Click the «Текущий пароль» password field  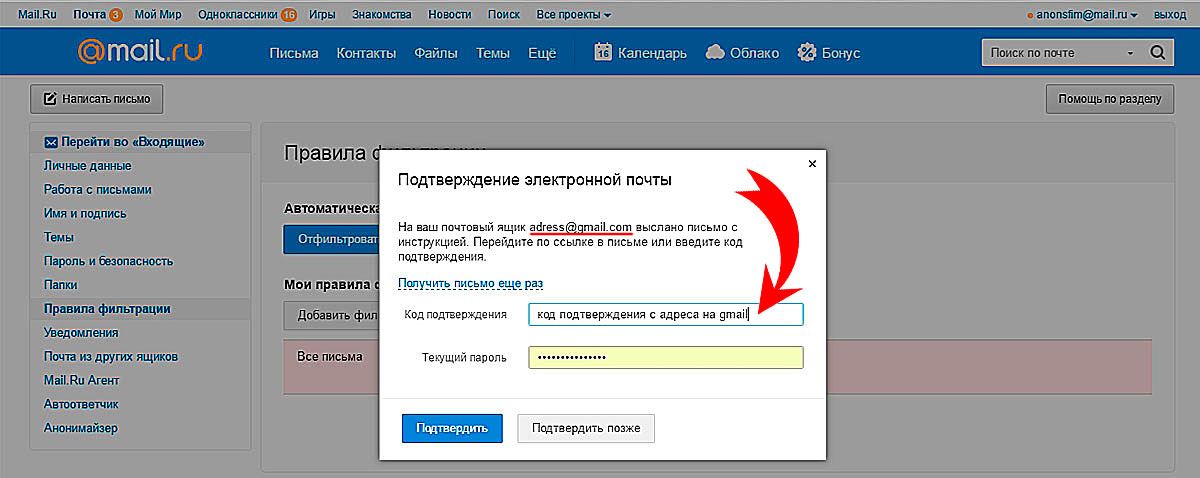(x=665, y=357)
